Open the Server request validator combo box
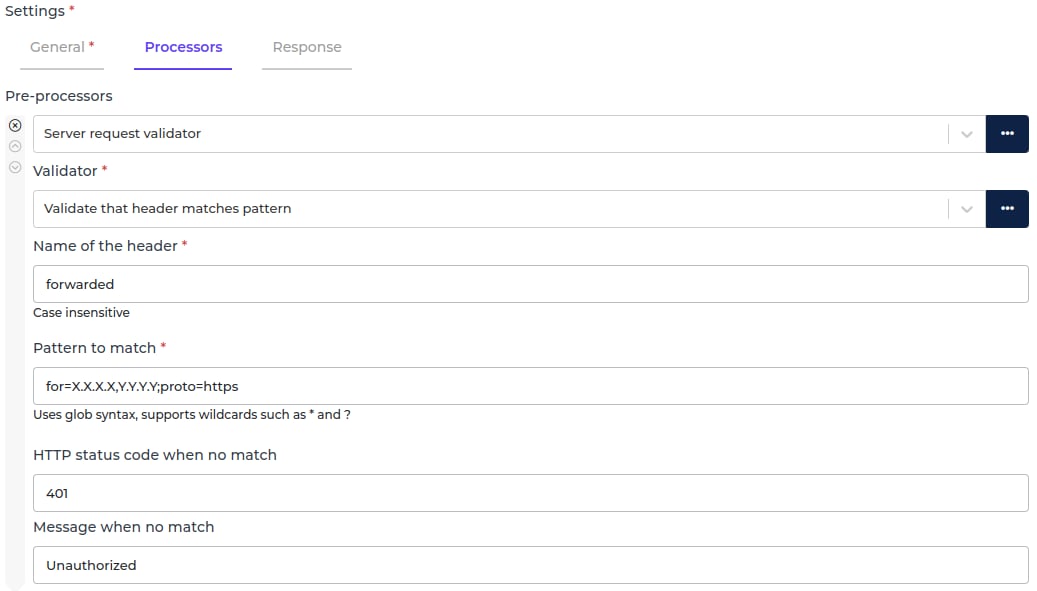This screenshot has width=1037, height=591. coord(509,134)
